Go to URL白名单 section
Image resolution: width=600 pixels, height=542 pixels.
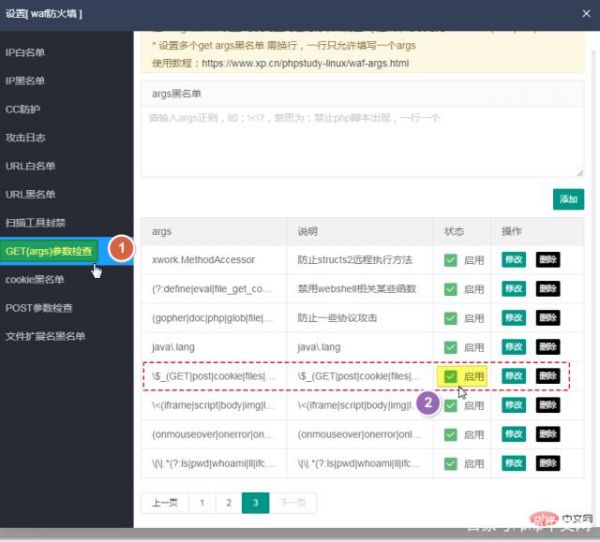tap(30, 166)
